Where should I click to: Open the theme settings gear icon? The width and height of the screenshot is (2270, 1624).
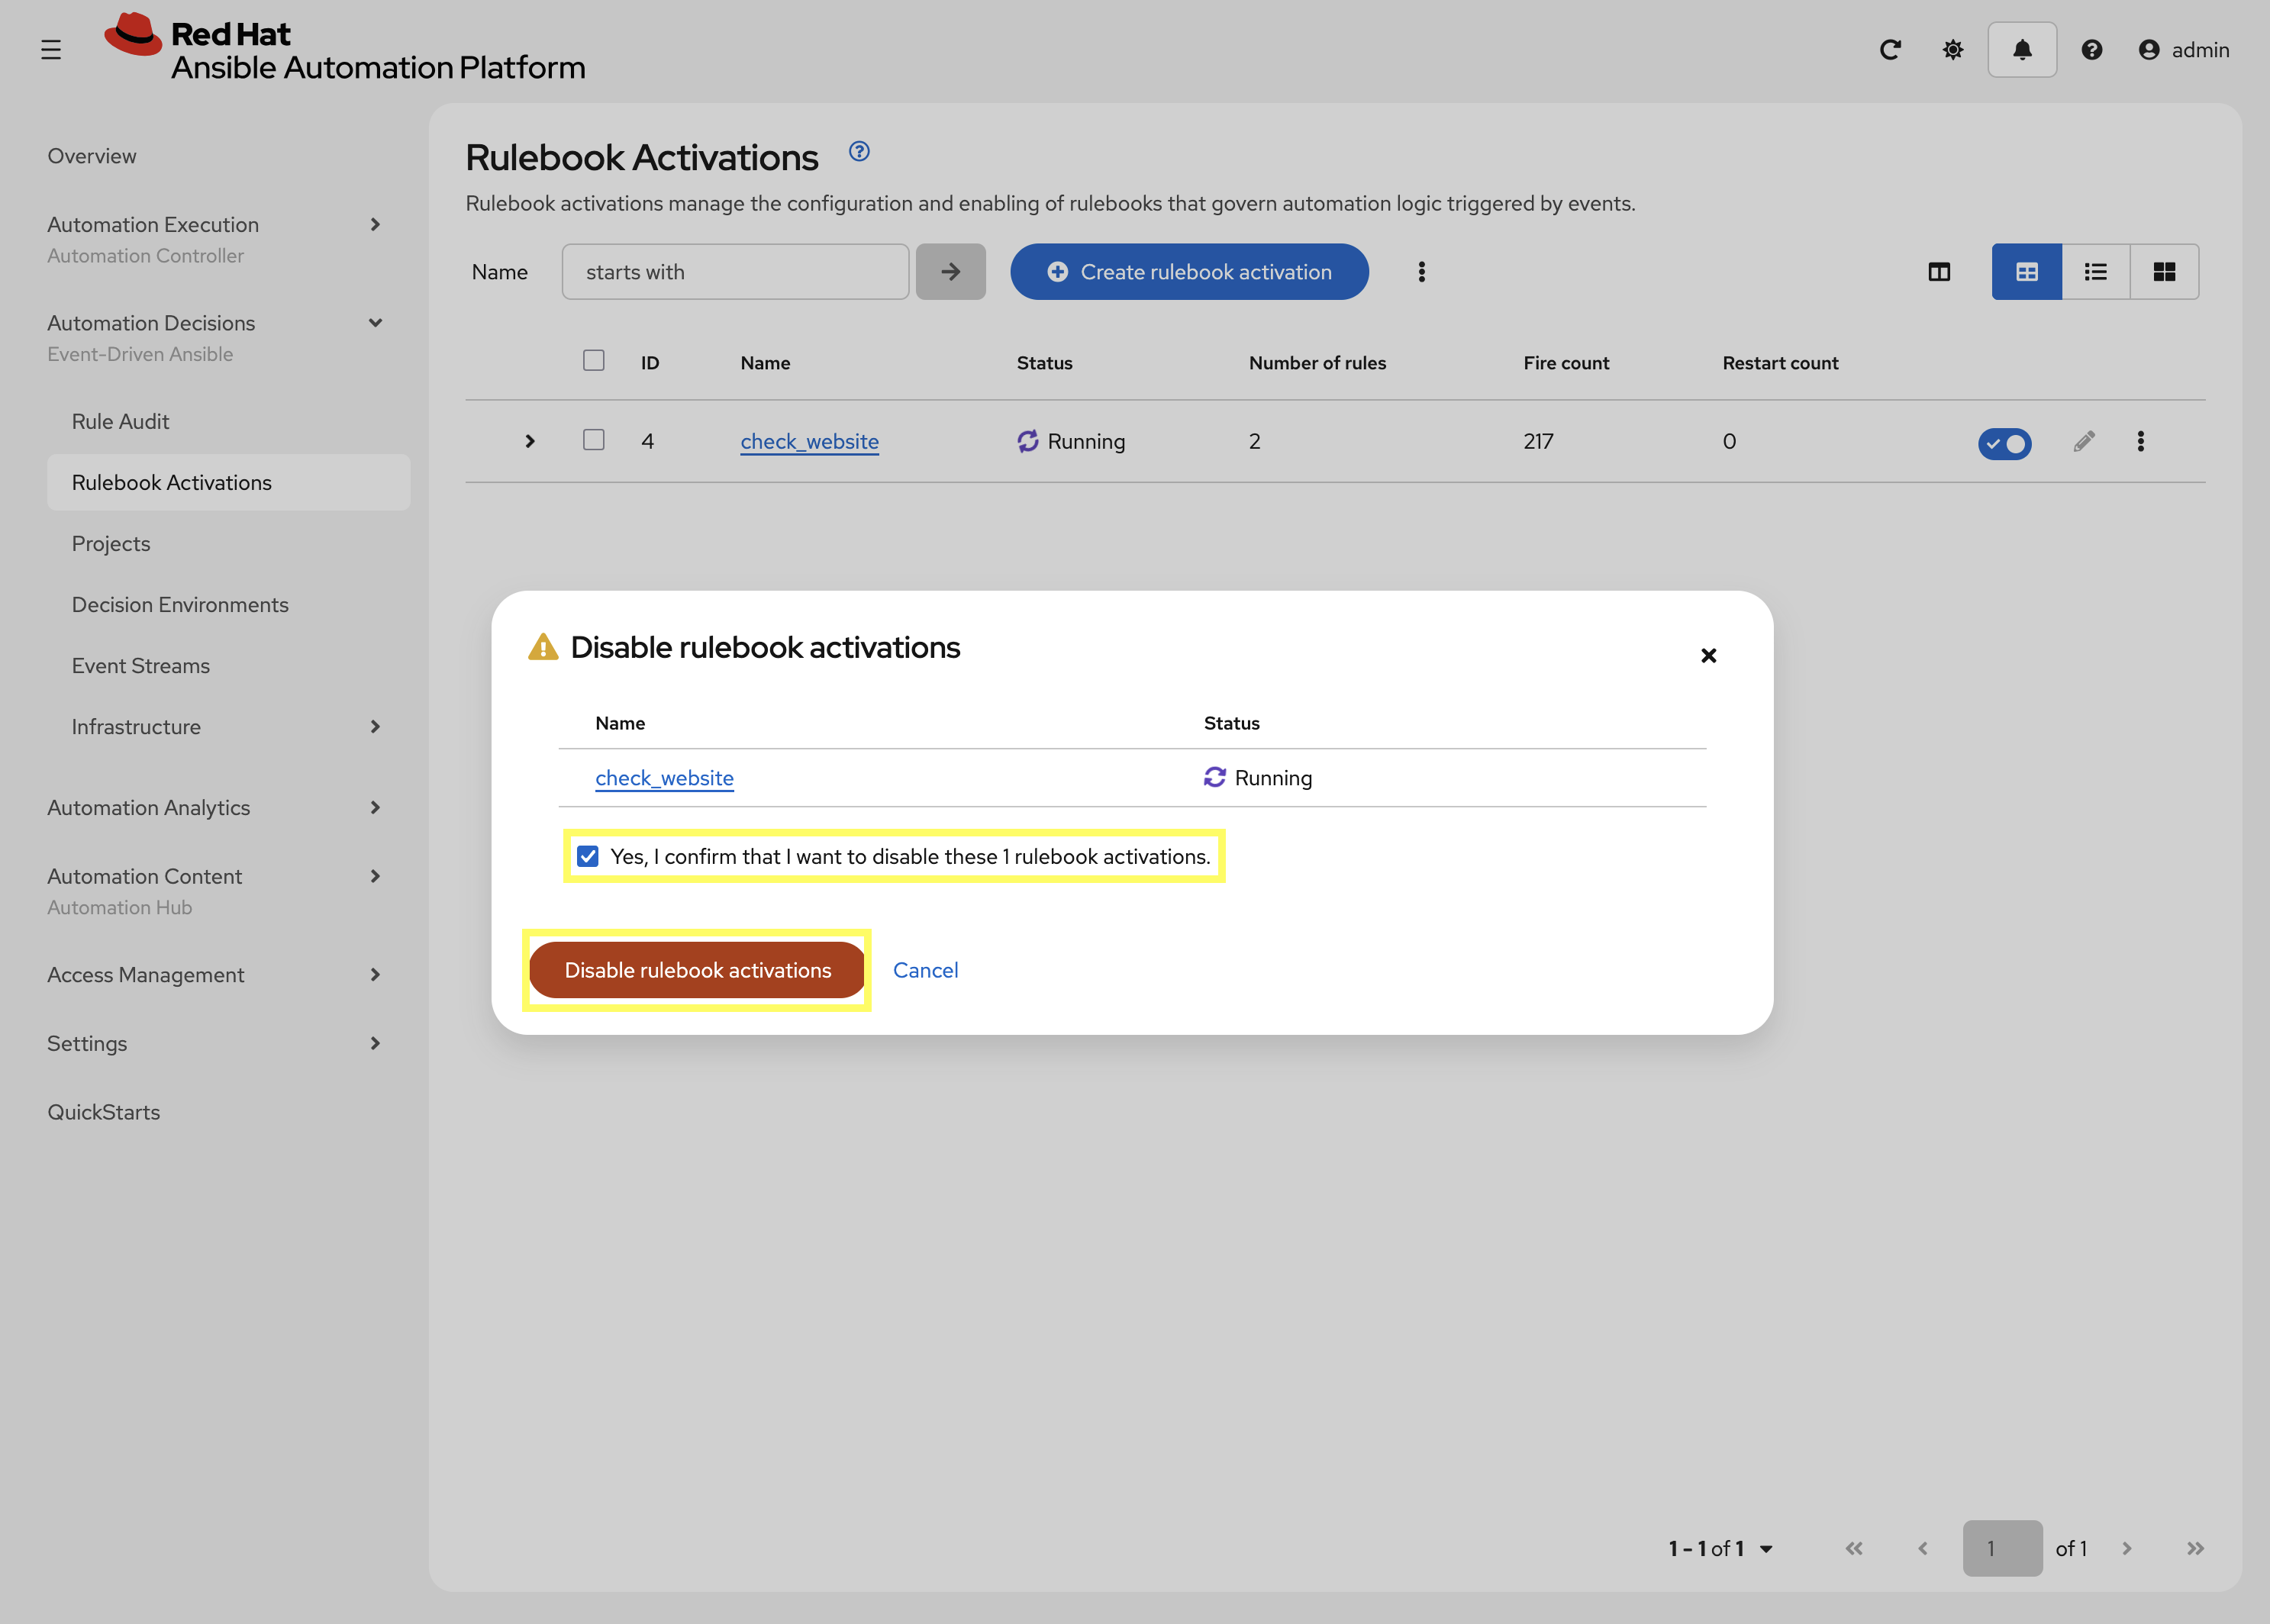click(x=1952, y=49)
